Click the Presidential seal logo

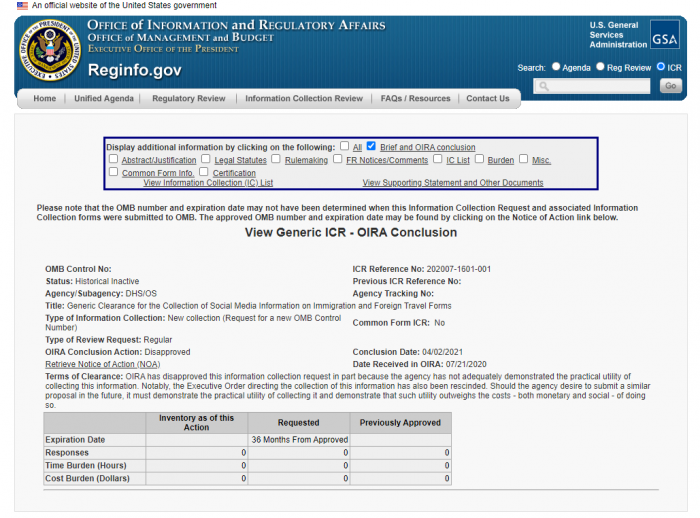[x=48, y=53]
